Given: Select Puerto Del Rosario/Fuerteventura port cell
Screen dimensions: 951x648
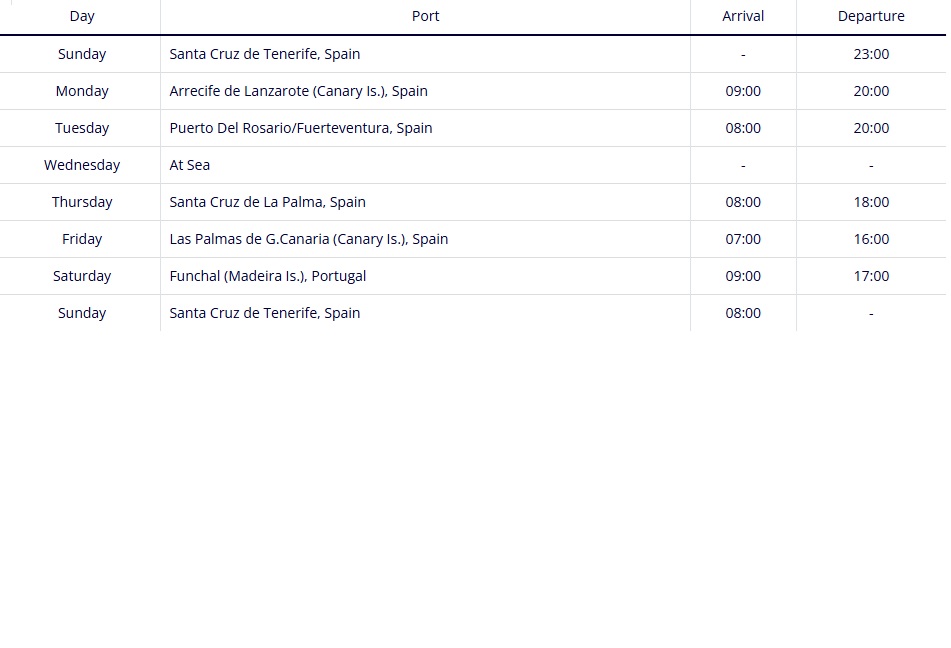Looking at the screenshot, I should tap(301, 128).
